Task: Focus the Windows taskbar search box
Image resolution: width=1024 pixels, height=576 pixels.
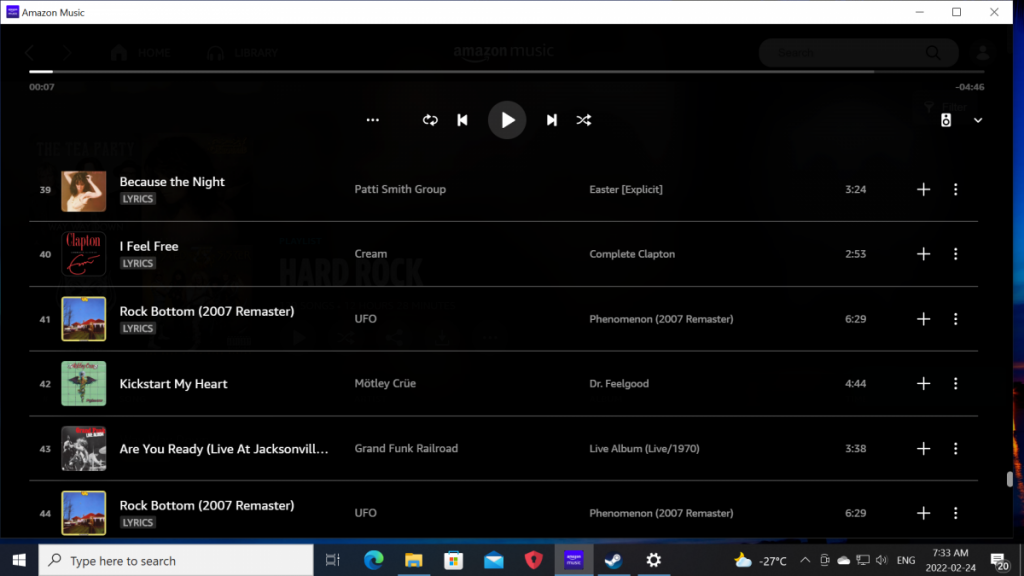Action: 176,560
